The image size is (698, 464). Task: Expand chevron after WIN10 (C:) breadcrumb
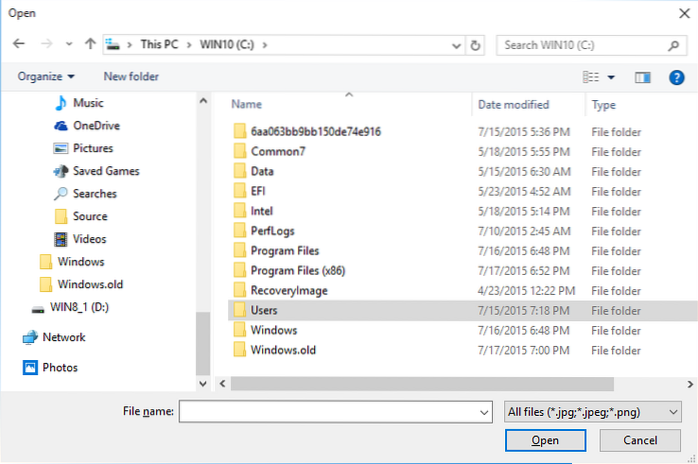coord(265,45)
